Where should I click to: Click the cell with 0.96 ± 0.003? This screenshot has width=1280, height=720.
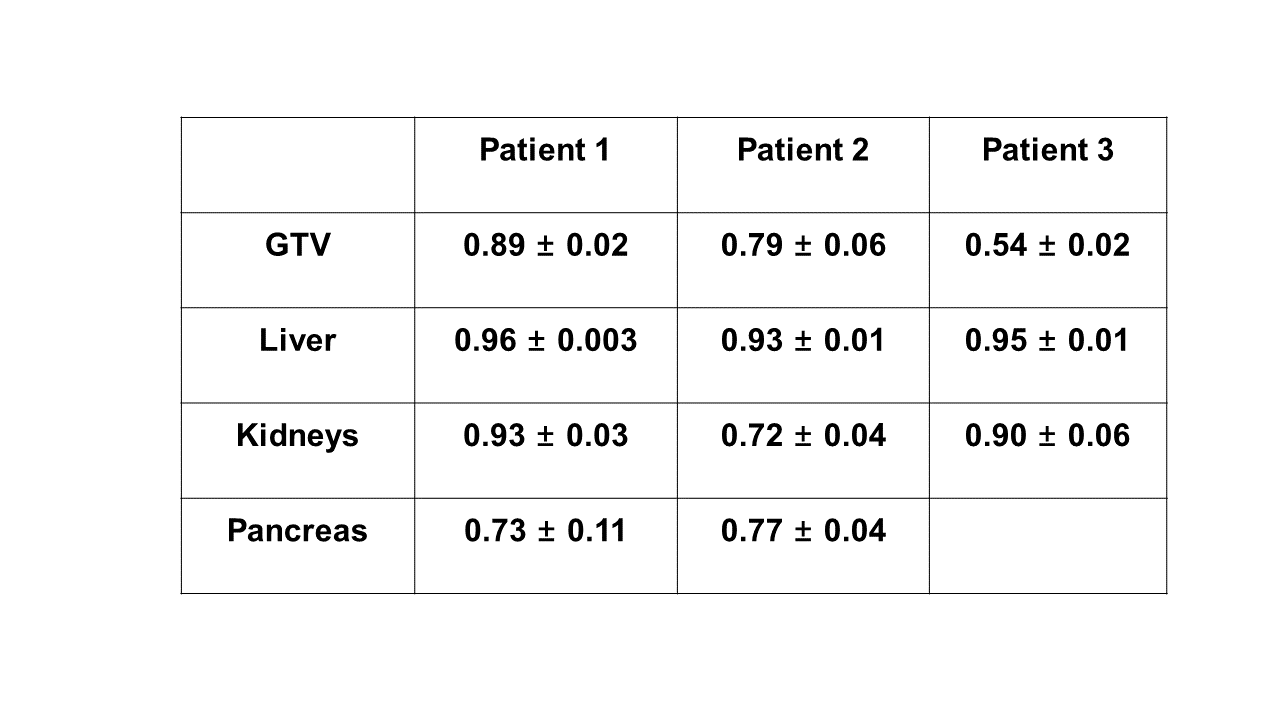545,340
